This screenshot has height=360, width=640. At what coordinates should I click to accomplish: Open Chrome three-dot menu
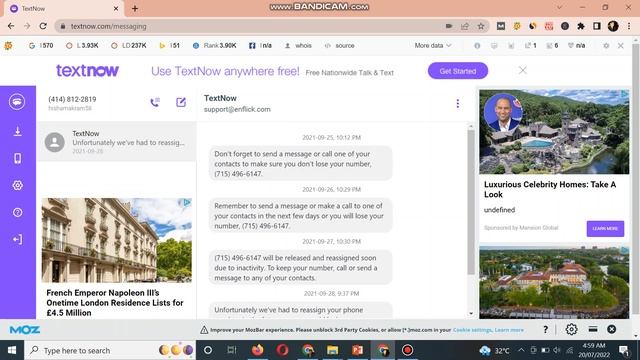click(x=629, y=26)
